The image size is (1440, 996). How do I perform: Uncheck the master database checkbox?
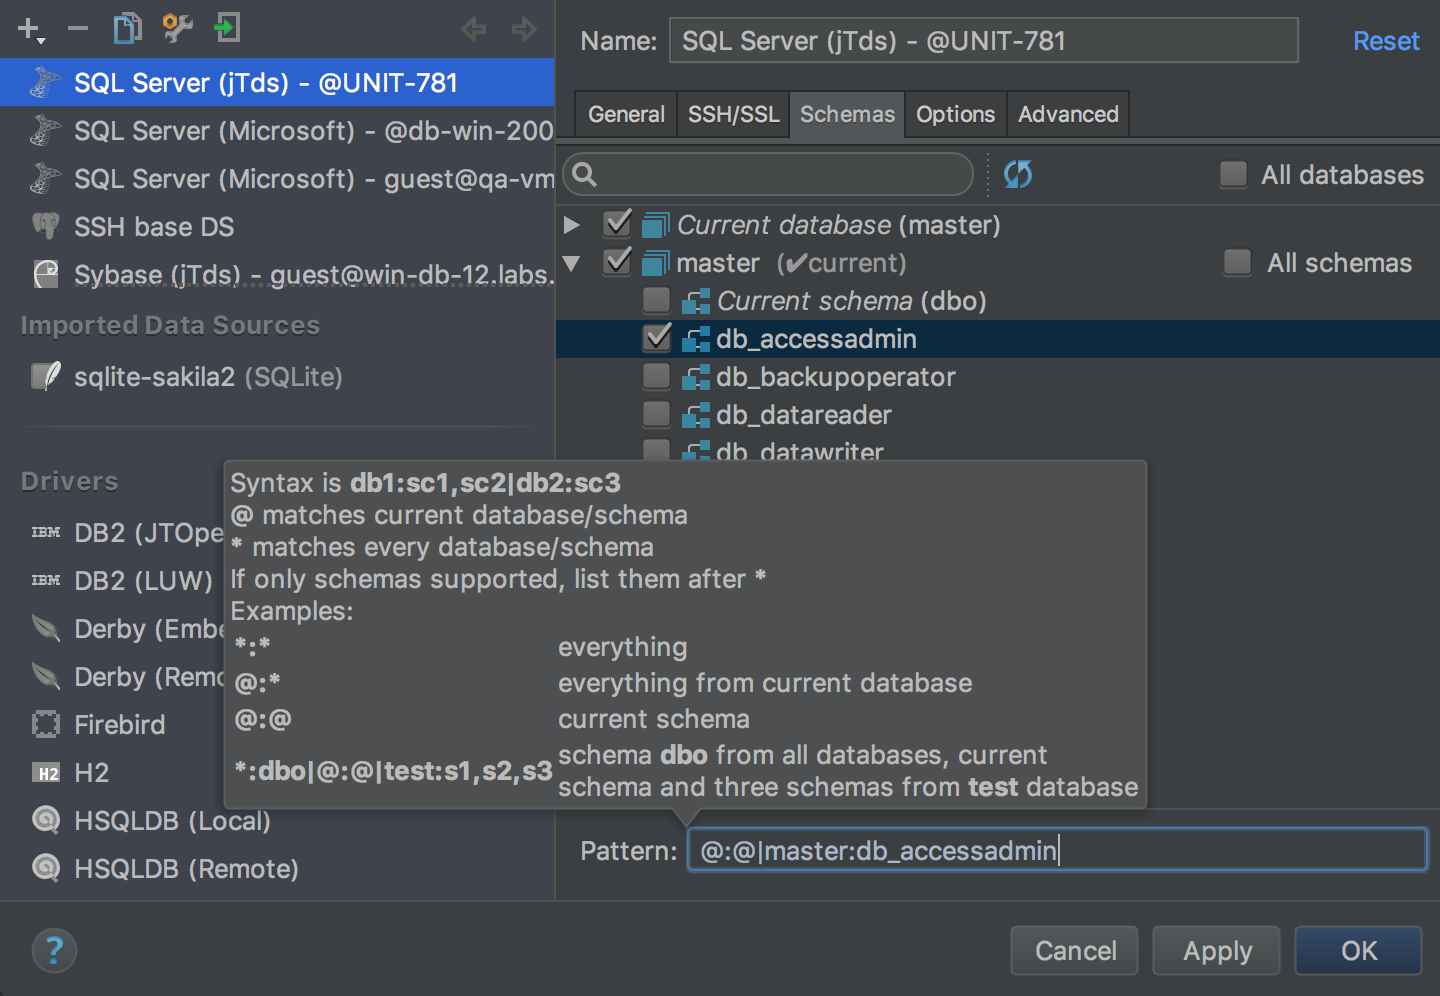[x=618, y=261]
